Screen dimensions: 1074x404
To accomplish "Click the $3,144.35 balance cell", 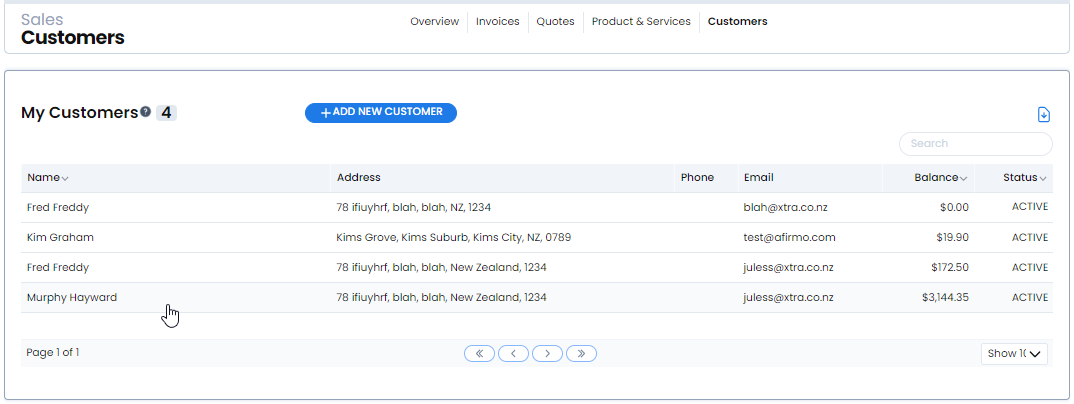I will tap(945, 298).
